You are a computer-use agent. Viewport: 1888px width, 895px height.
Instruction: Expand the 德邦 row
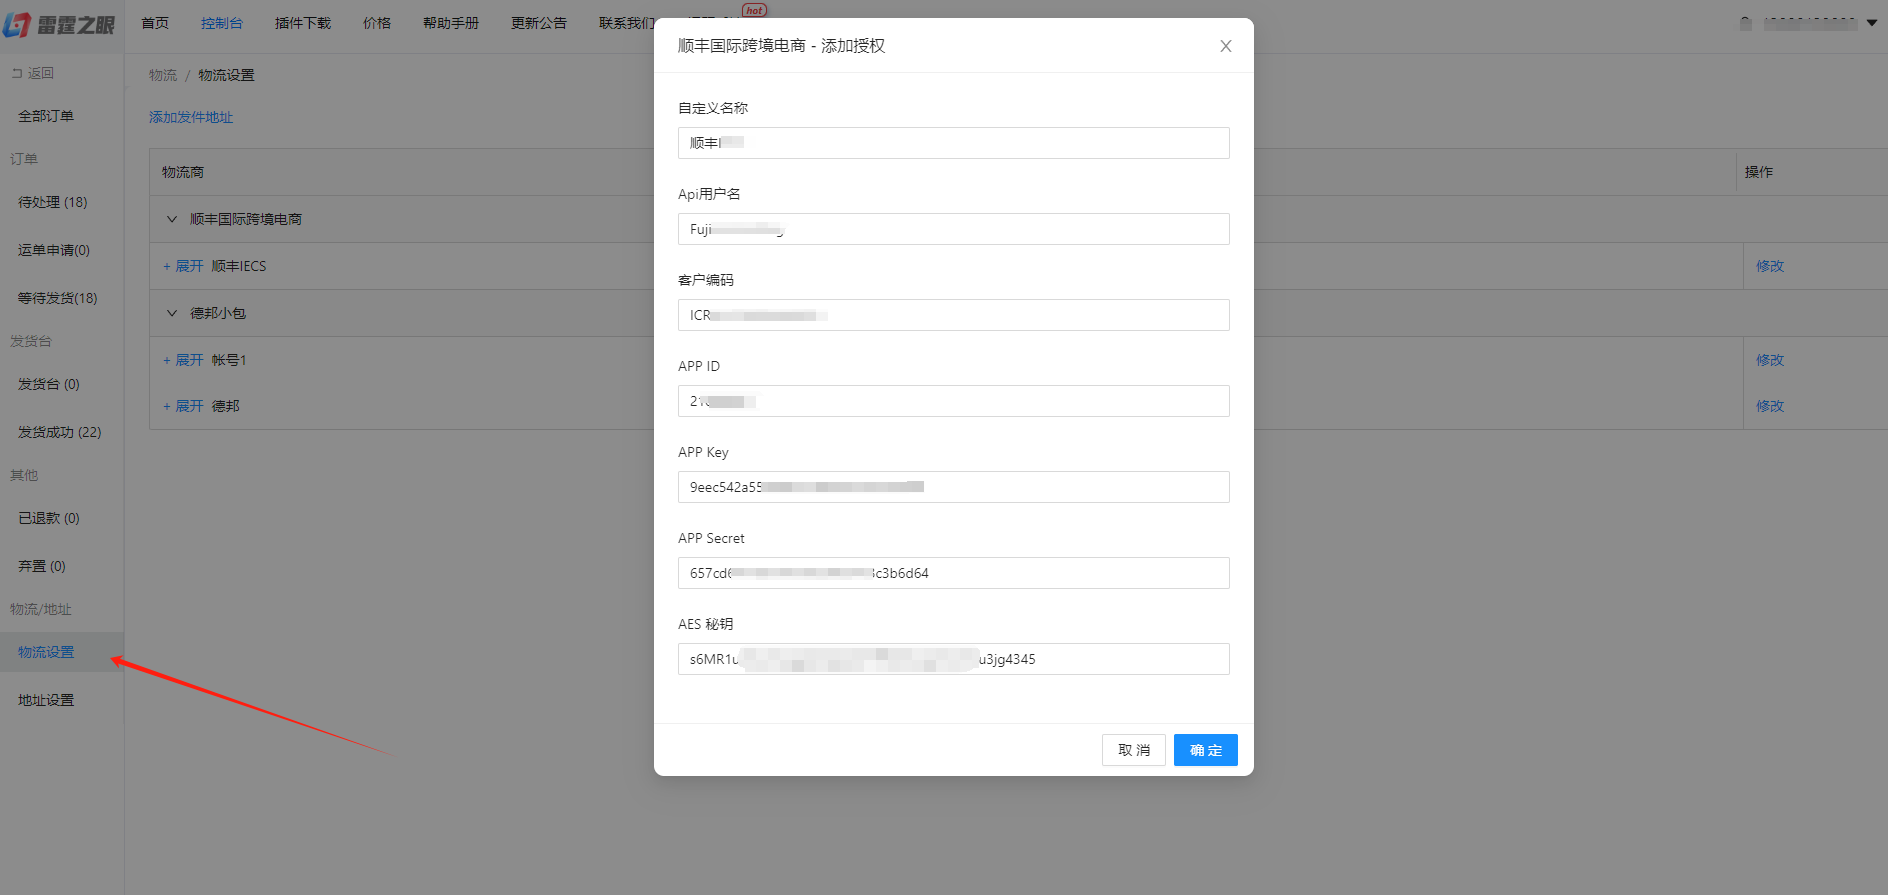point(183,406)
